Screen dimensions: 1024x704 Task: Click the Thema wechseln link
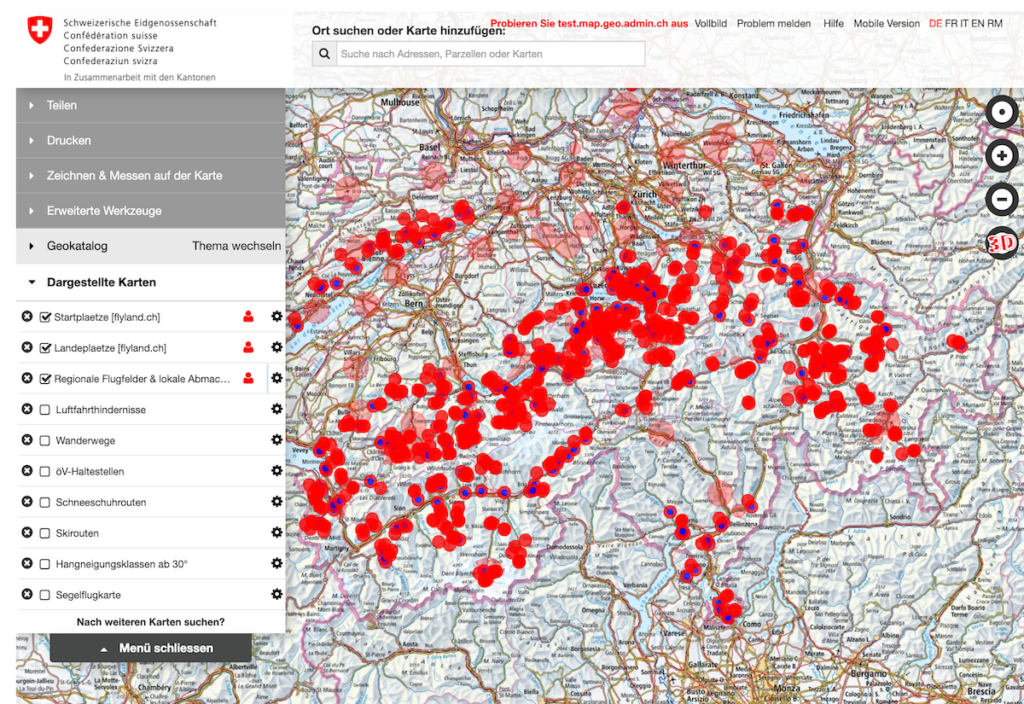pyautogui.click(x=236, y=246)
